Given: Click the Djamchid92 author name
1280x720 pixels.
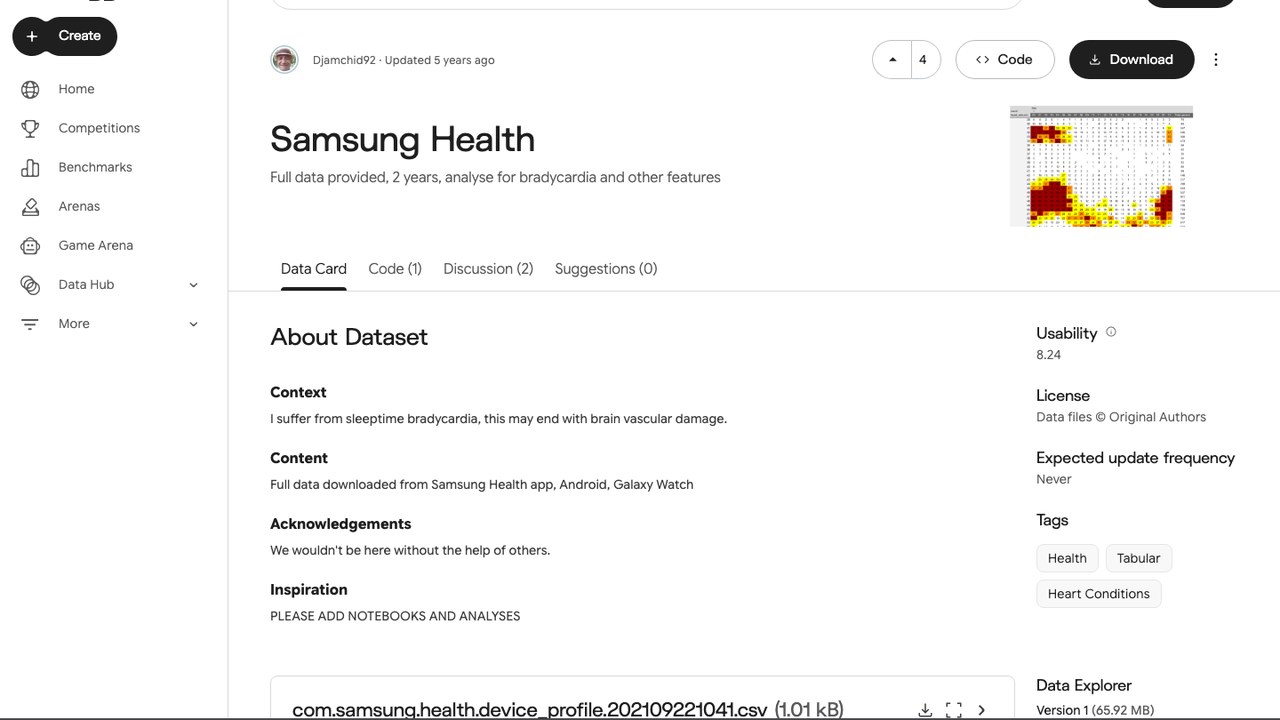Looking at the screenshot, I should click(x=344, y=60).
